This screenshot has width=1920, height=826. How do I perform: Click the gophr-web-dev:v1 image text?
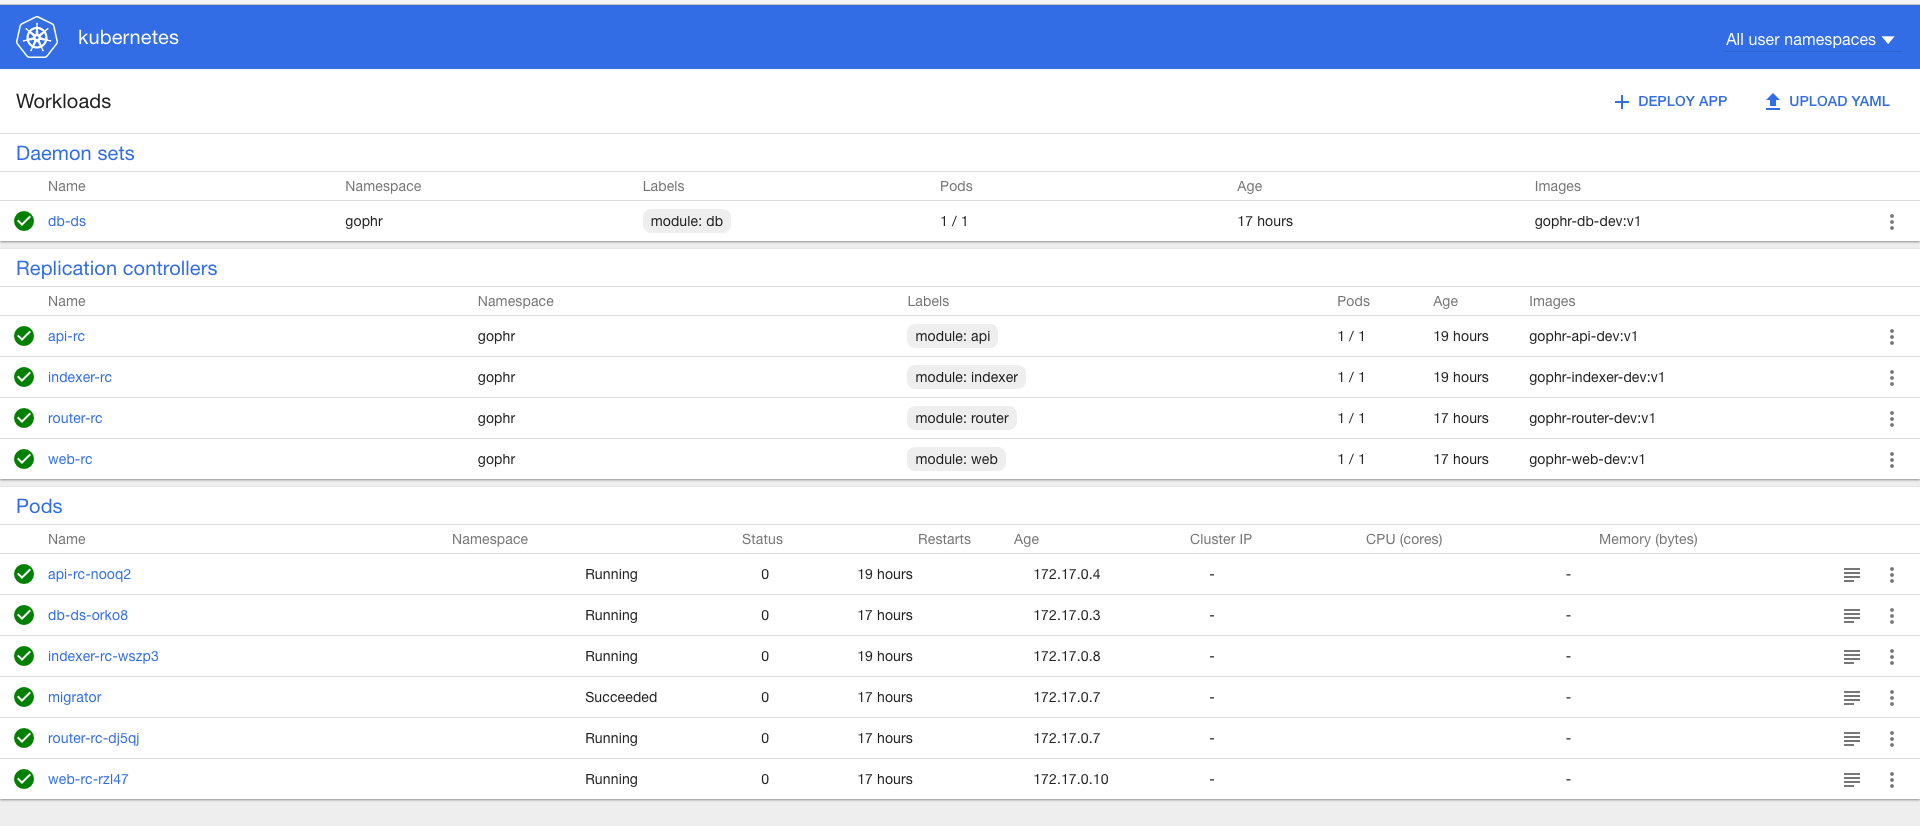coord(1587,459)
